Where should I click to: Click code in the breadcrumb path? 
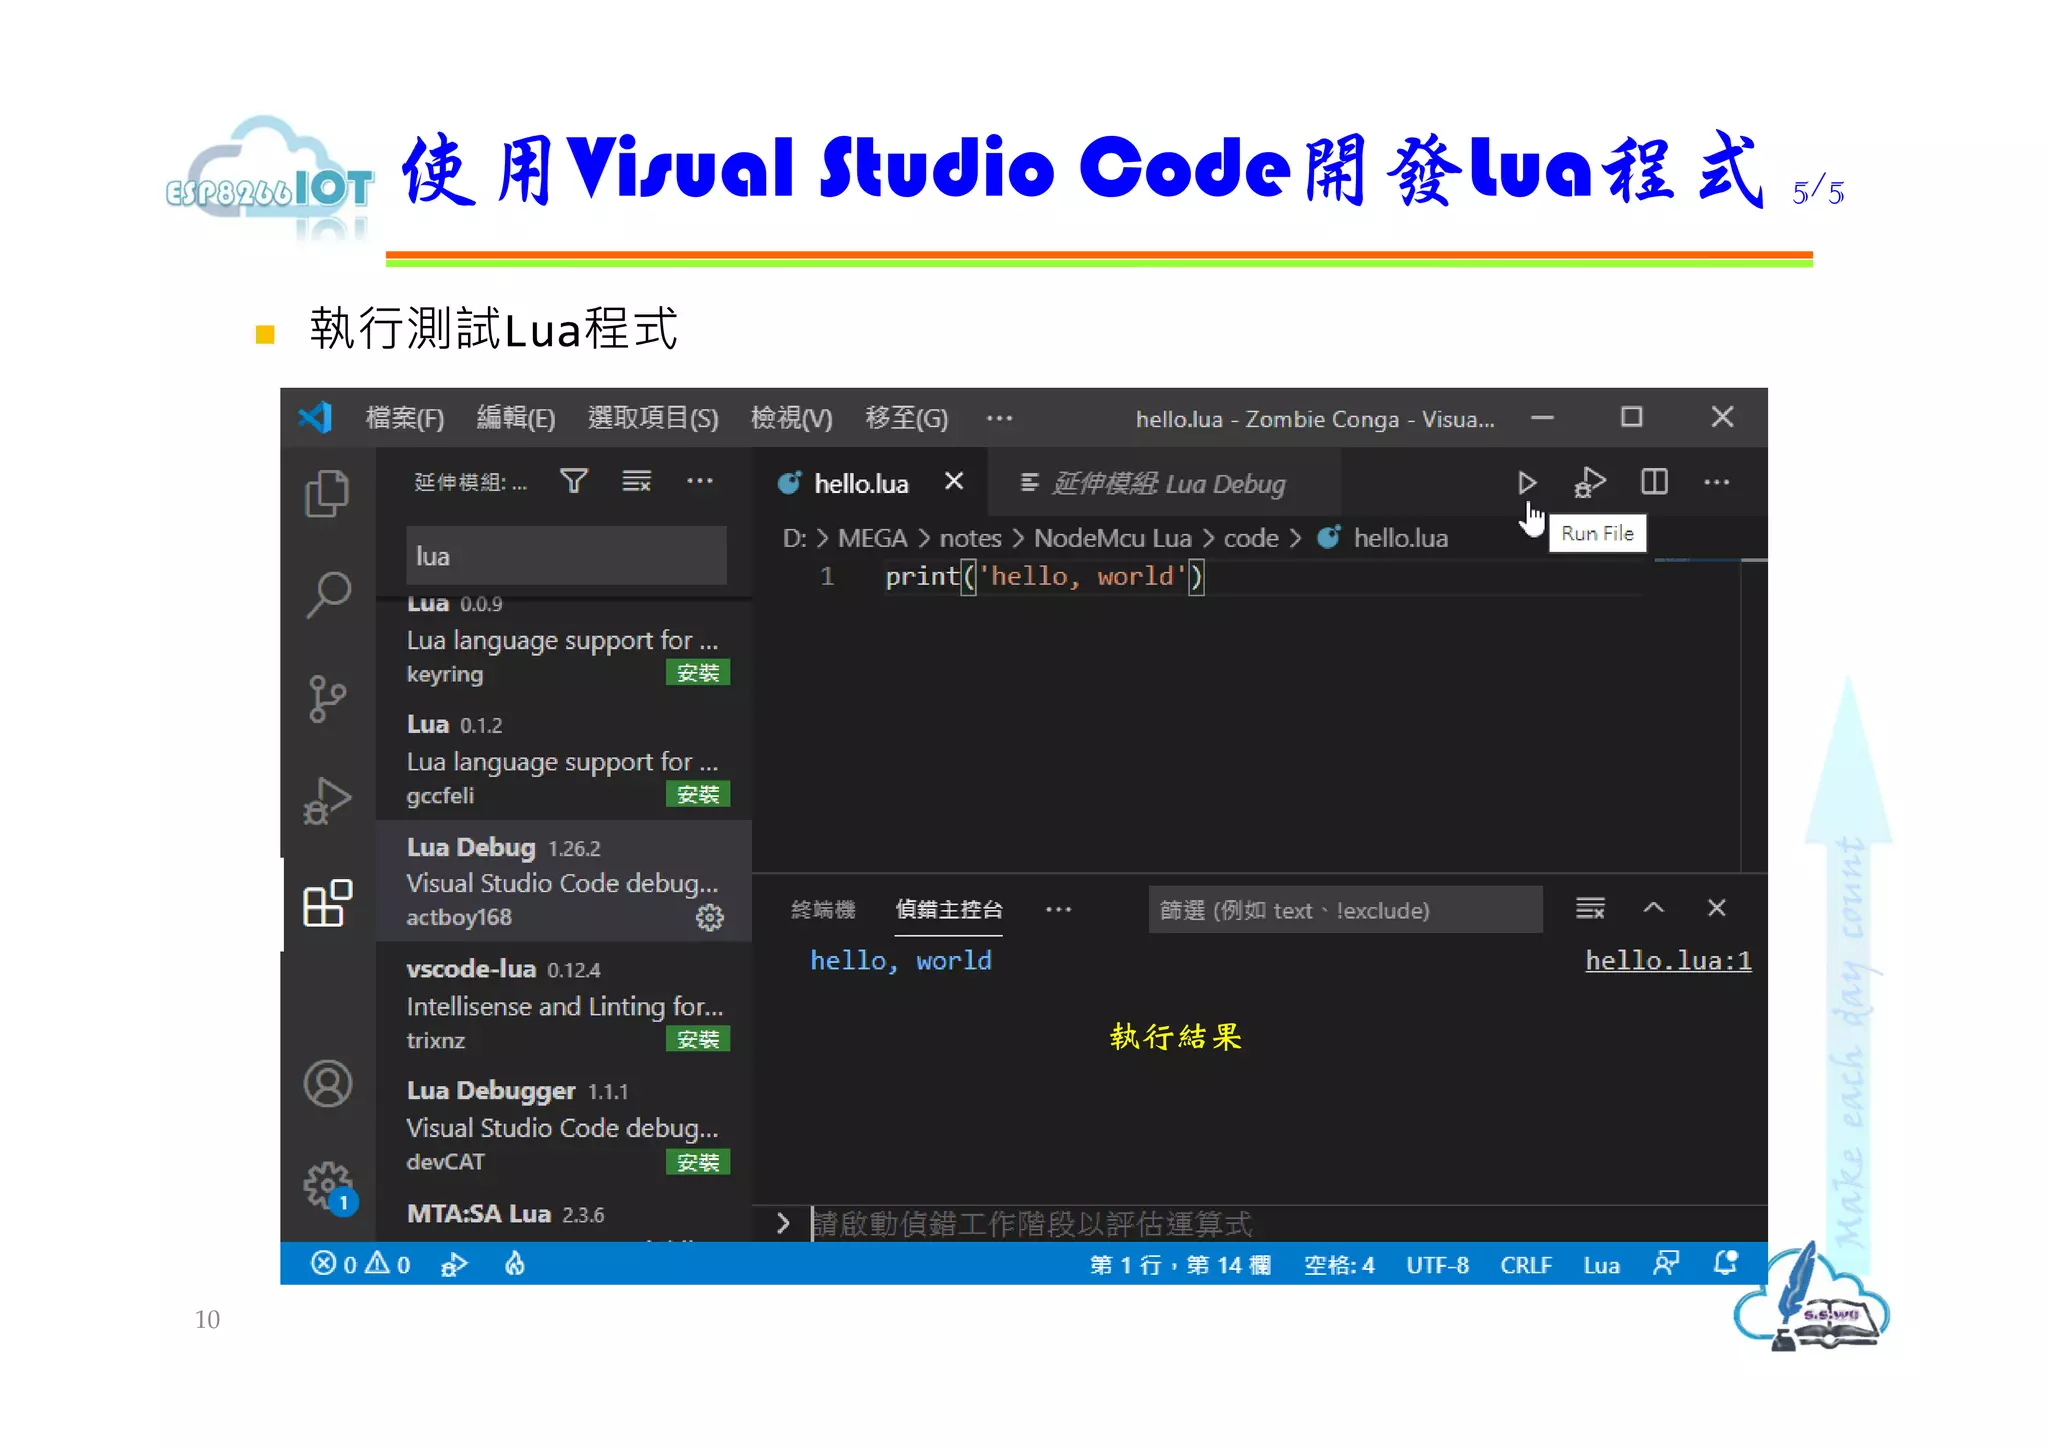pos(1251,538)
